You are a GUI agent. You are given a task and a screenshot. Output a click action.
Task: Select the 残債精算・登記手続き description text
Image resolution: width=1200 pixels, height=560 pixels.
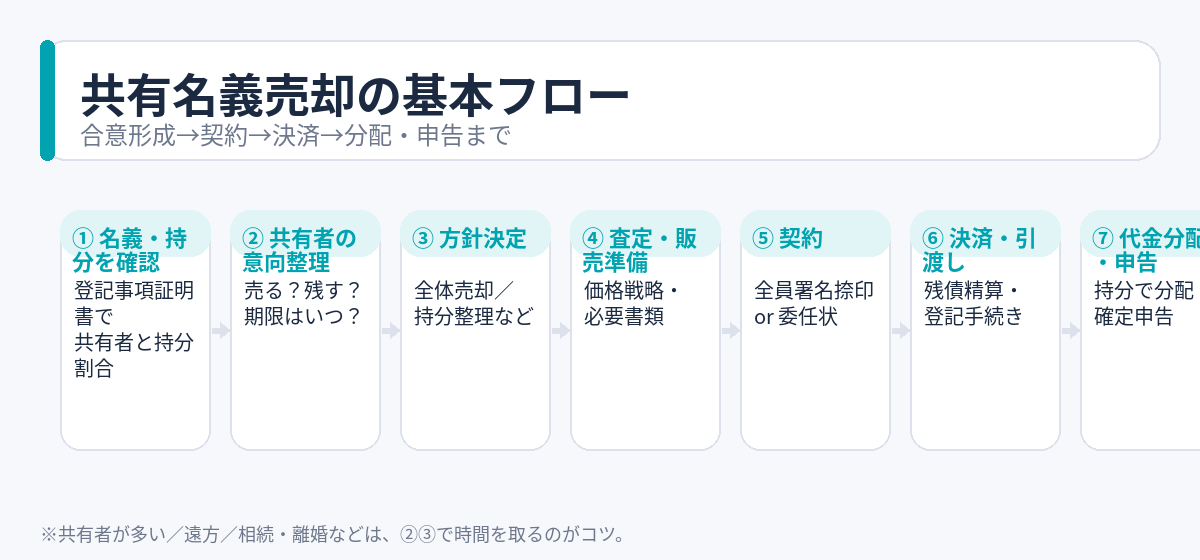[974, 304]
